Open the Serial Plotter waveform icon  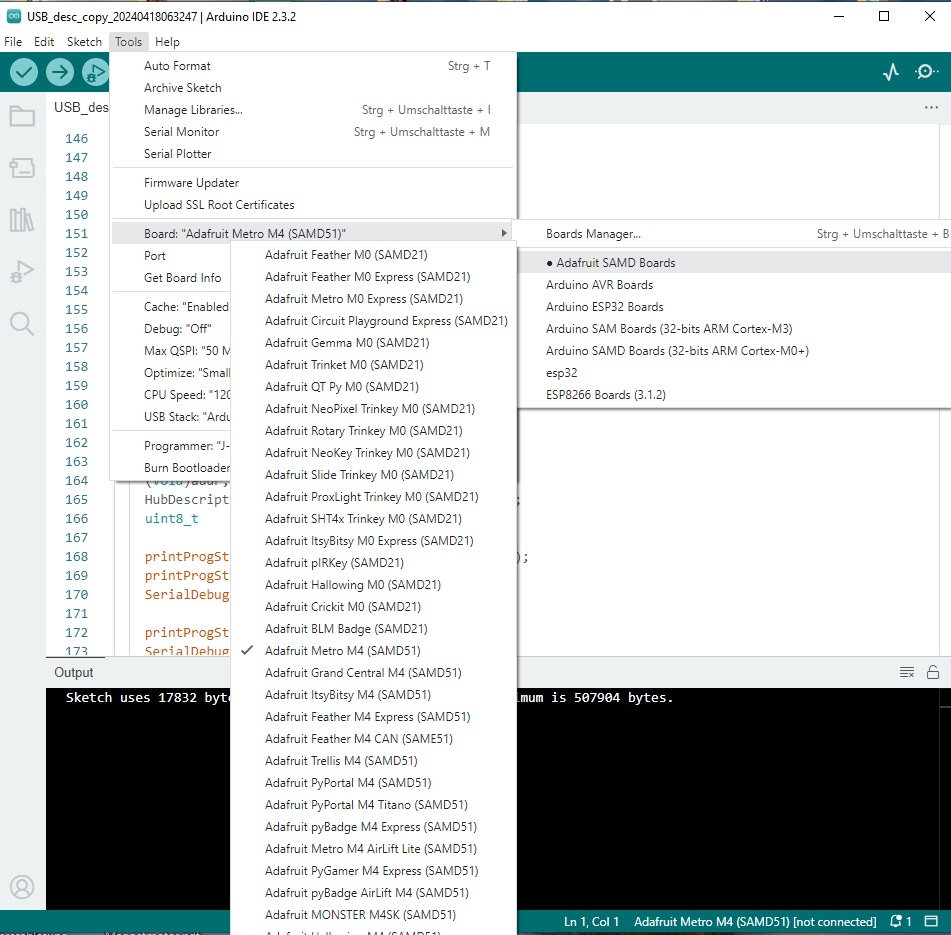pos(891,72)
